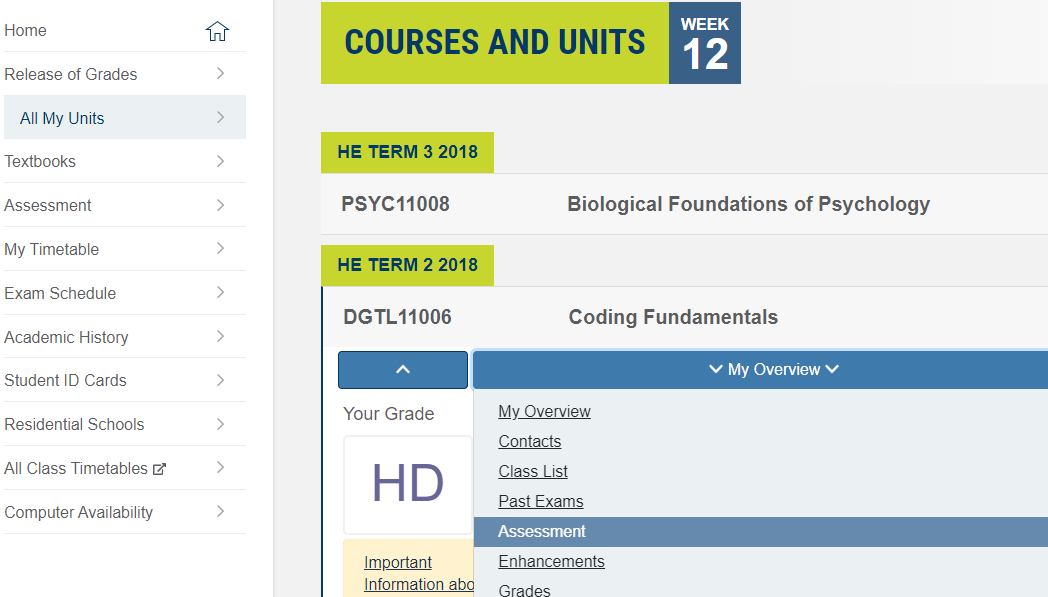Select Contacts from the dropdown menu
Screen dimensions: 1048x597
point(530,442)
